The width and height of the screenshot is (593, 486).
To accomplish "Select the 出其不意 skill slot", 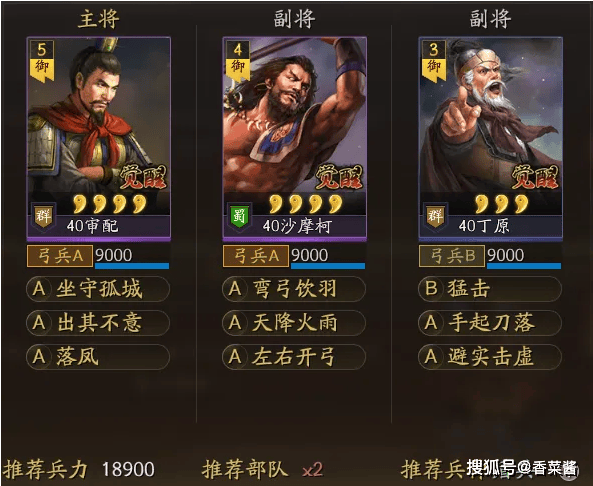I will click(98, 323).
